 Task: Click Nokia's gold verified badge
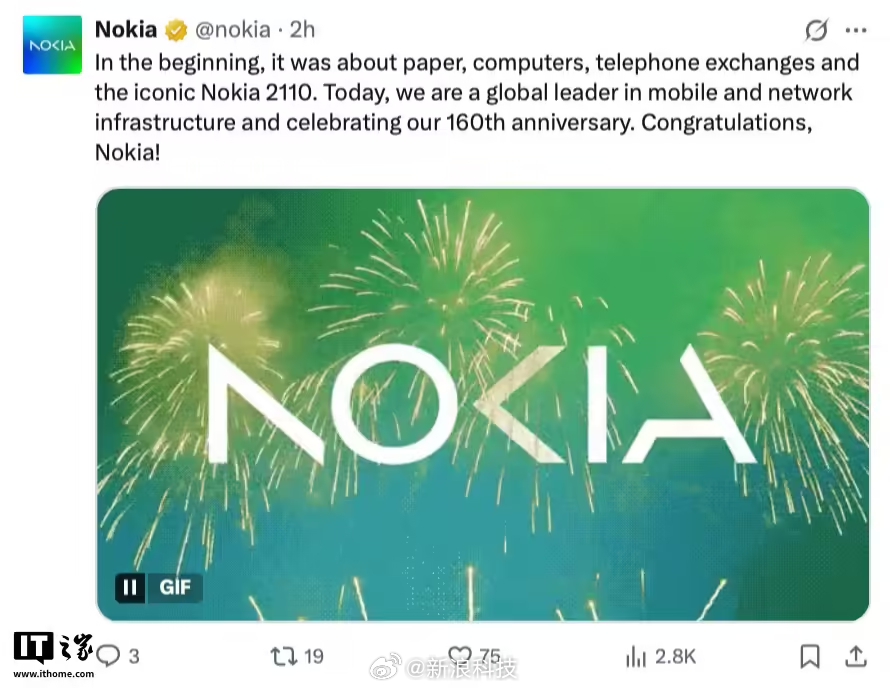coord(176,30)
